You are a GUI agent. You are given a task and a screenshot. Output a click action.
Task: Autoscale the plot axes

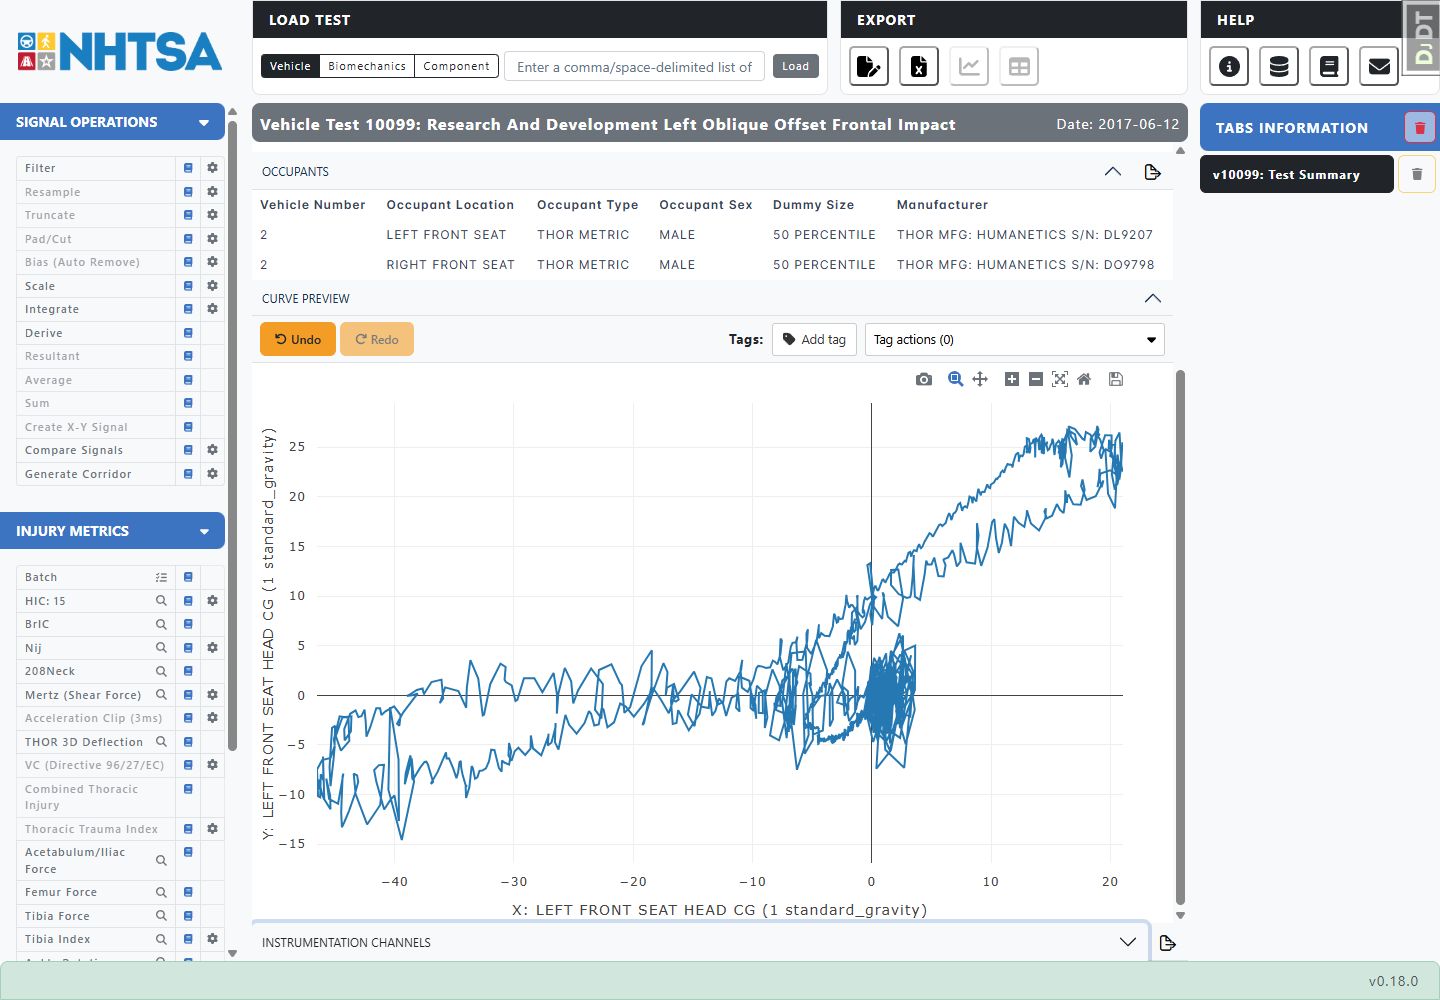[x=1060, y=379]
